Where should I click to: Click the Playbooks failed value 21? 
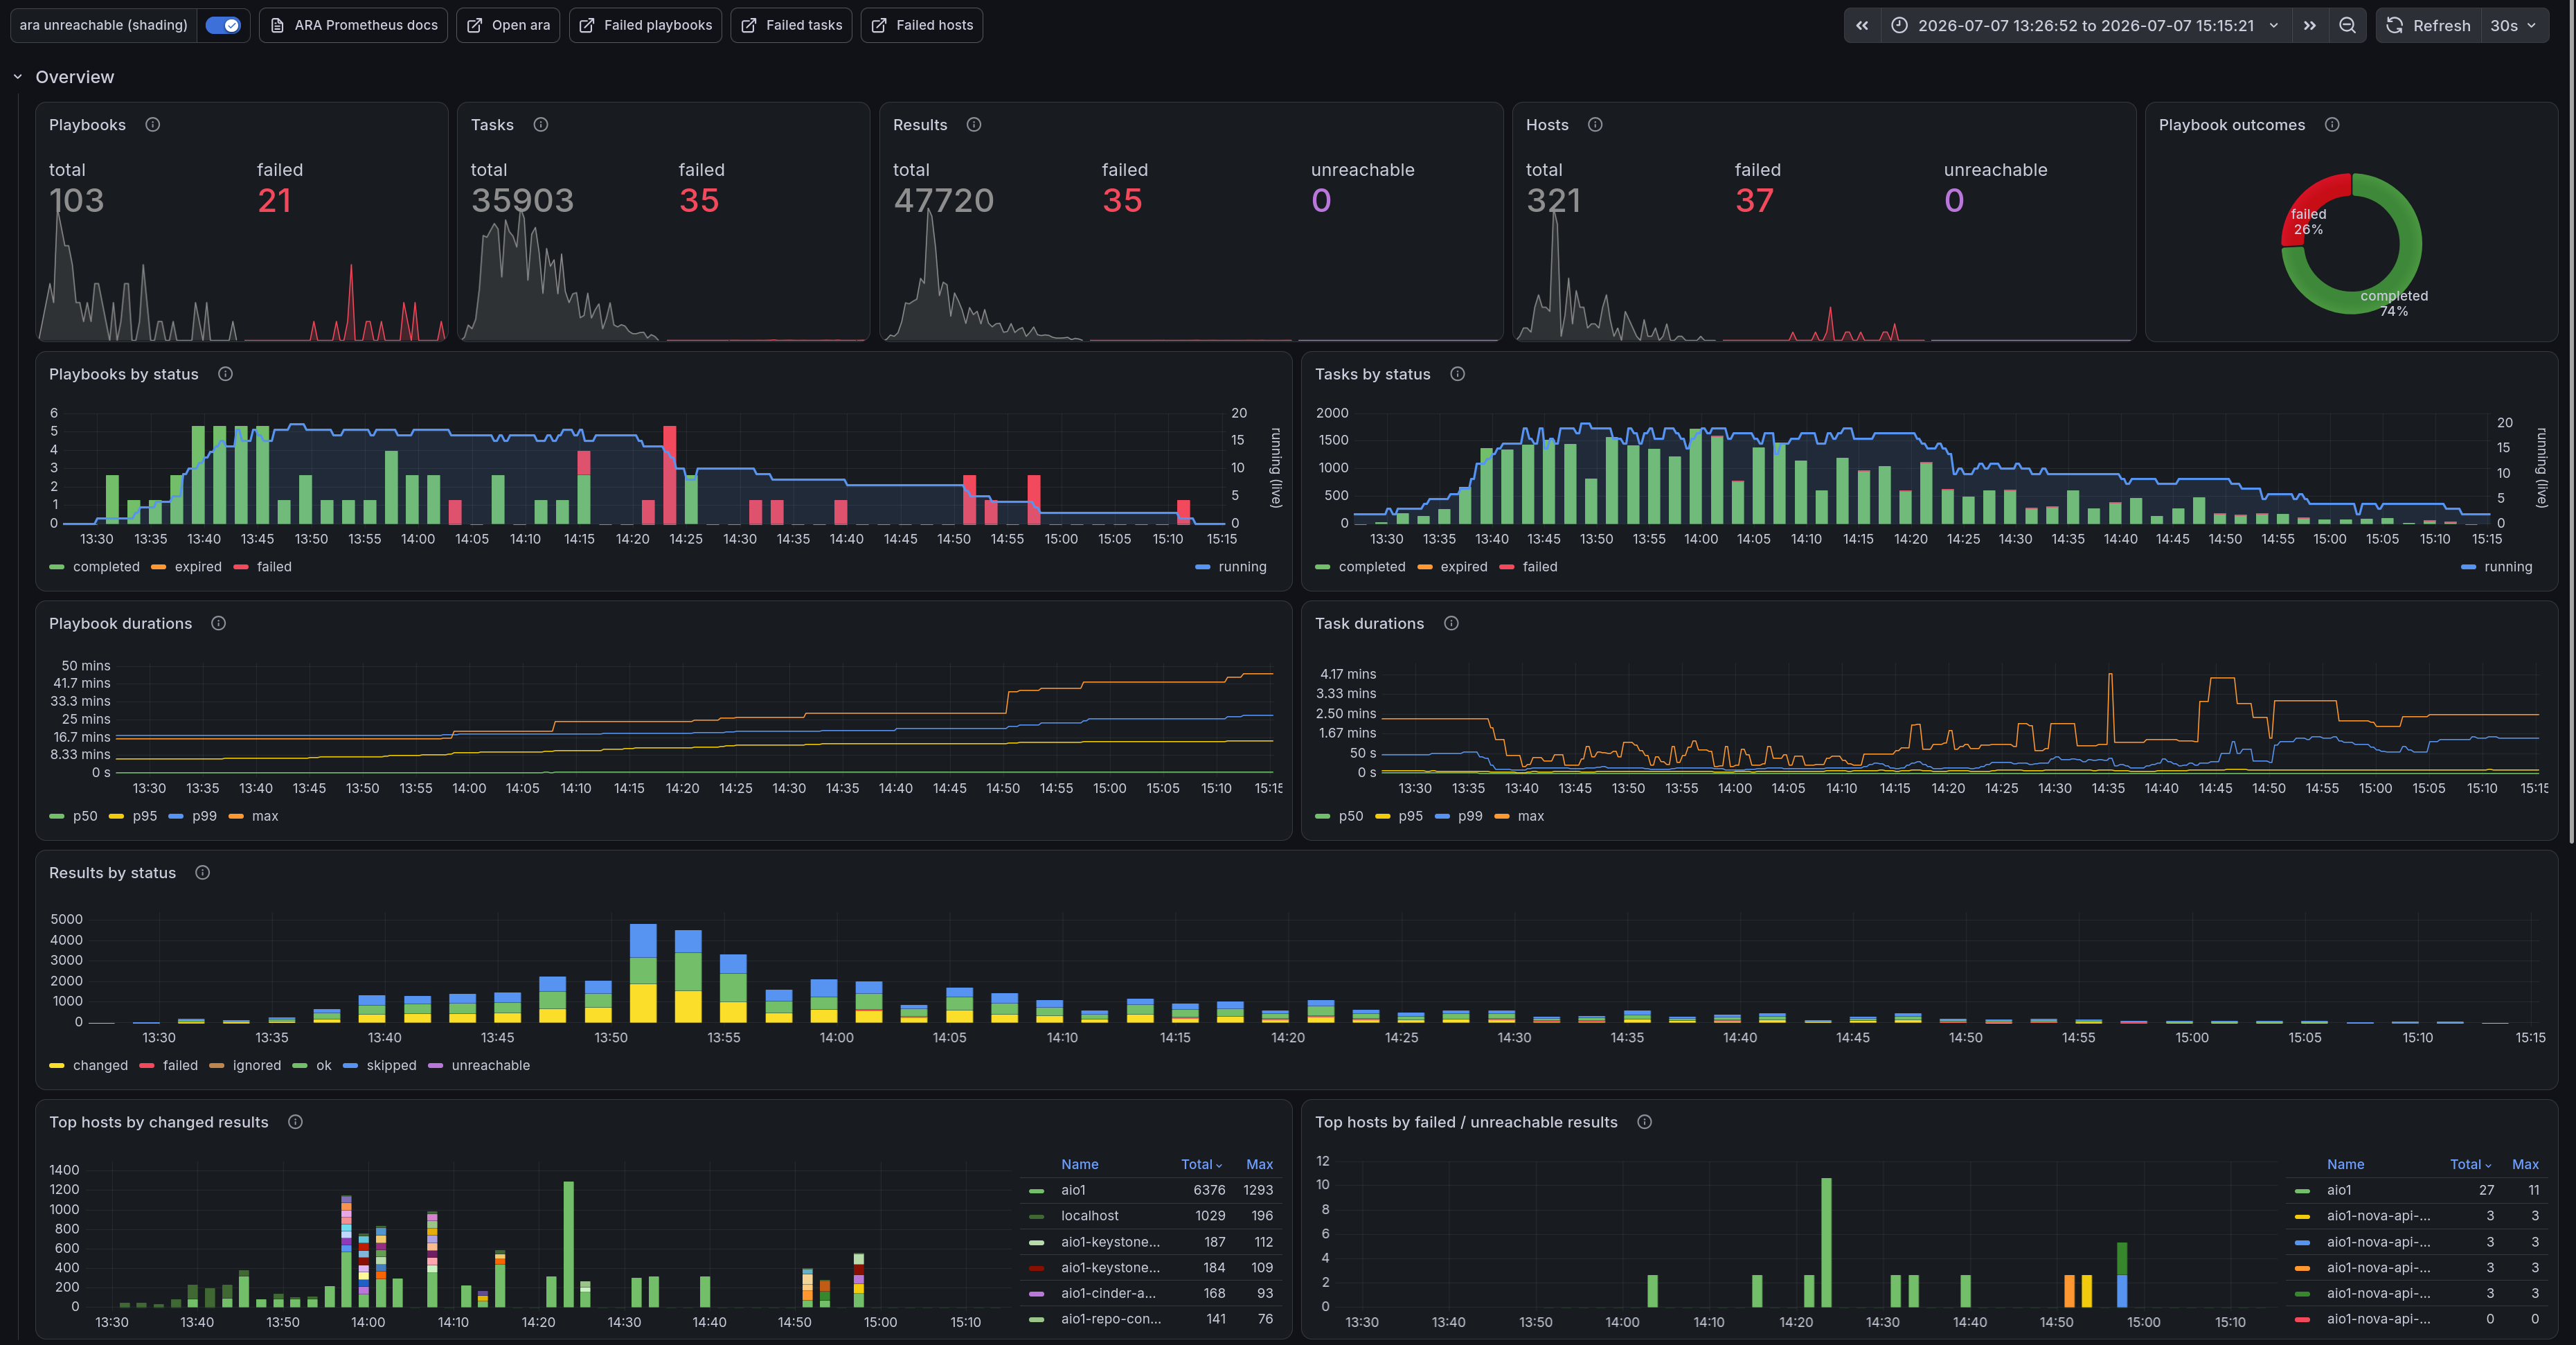(x=274, y=201)
